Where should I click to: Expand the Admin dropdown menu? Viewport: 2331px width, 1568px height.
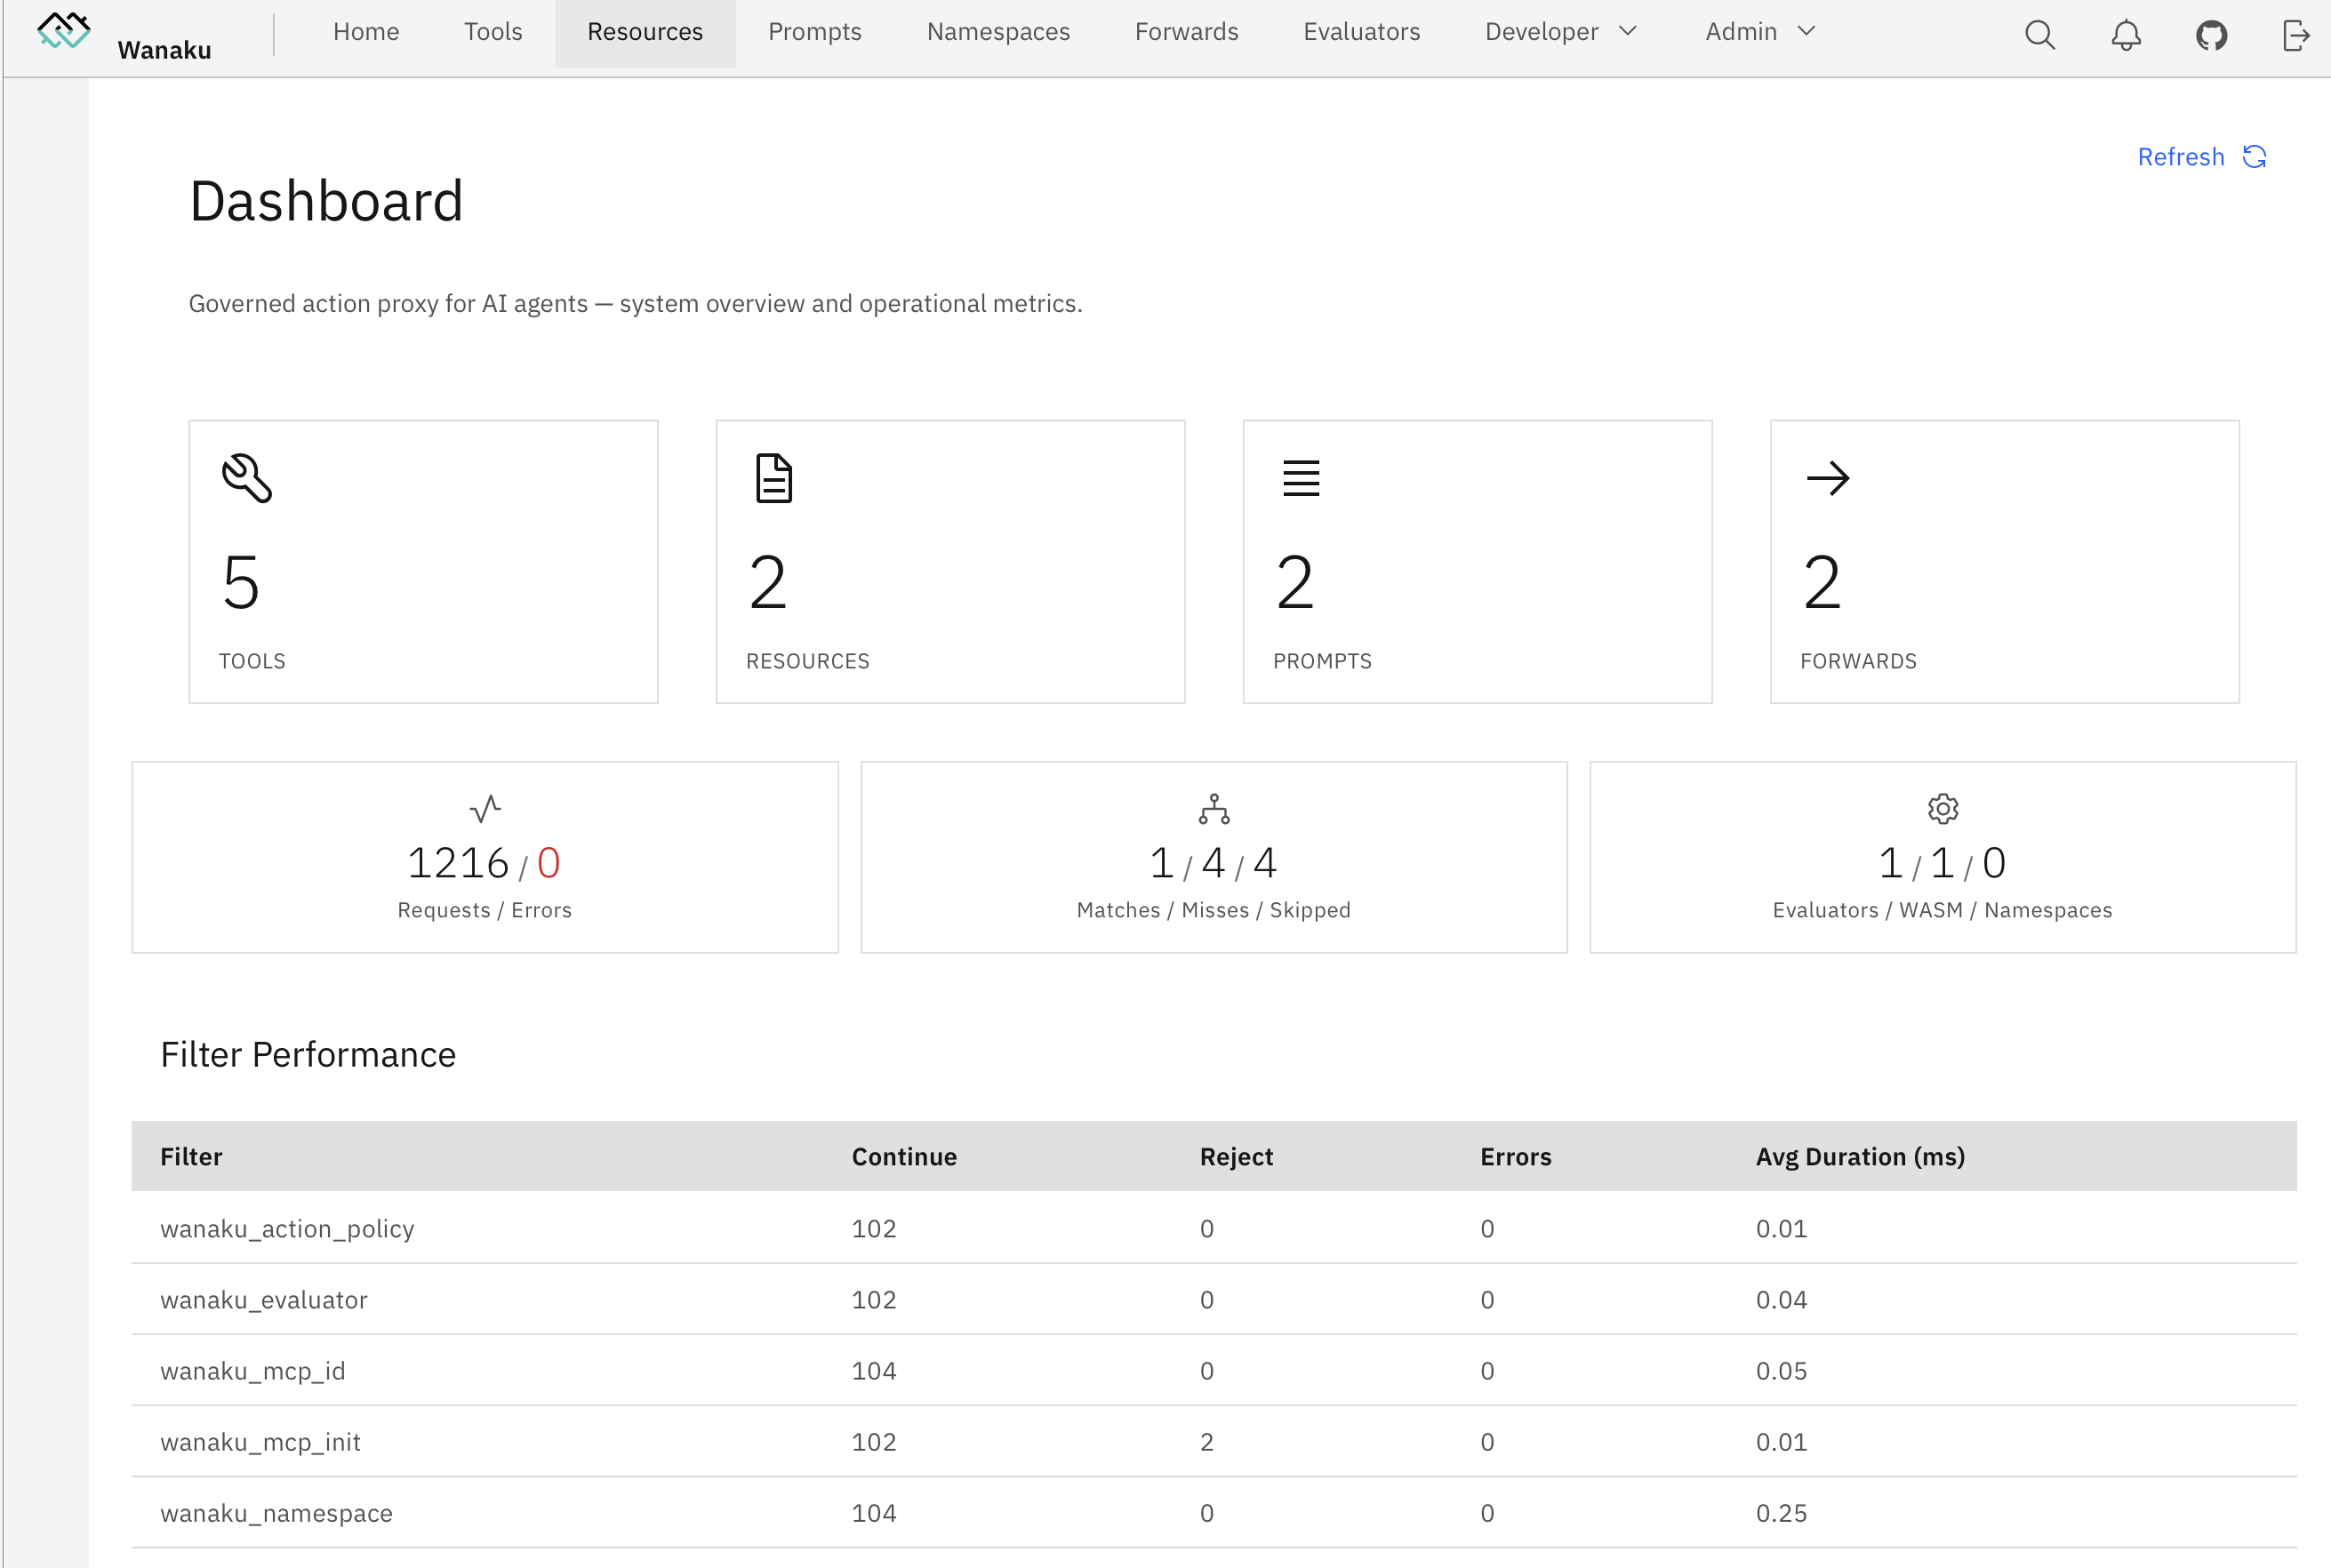[1760, 32]
